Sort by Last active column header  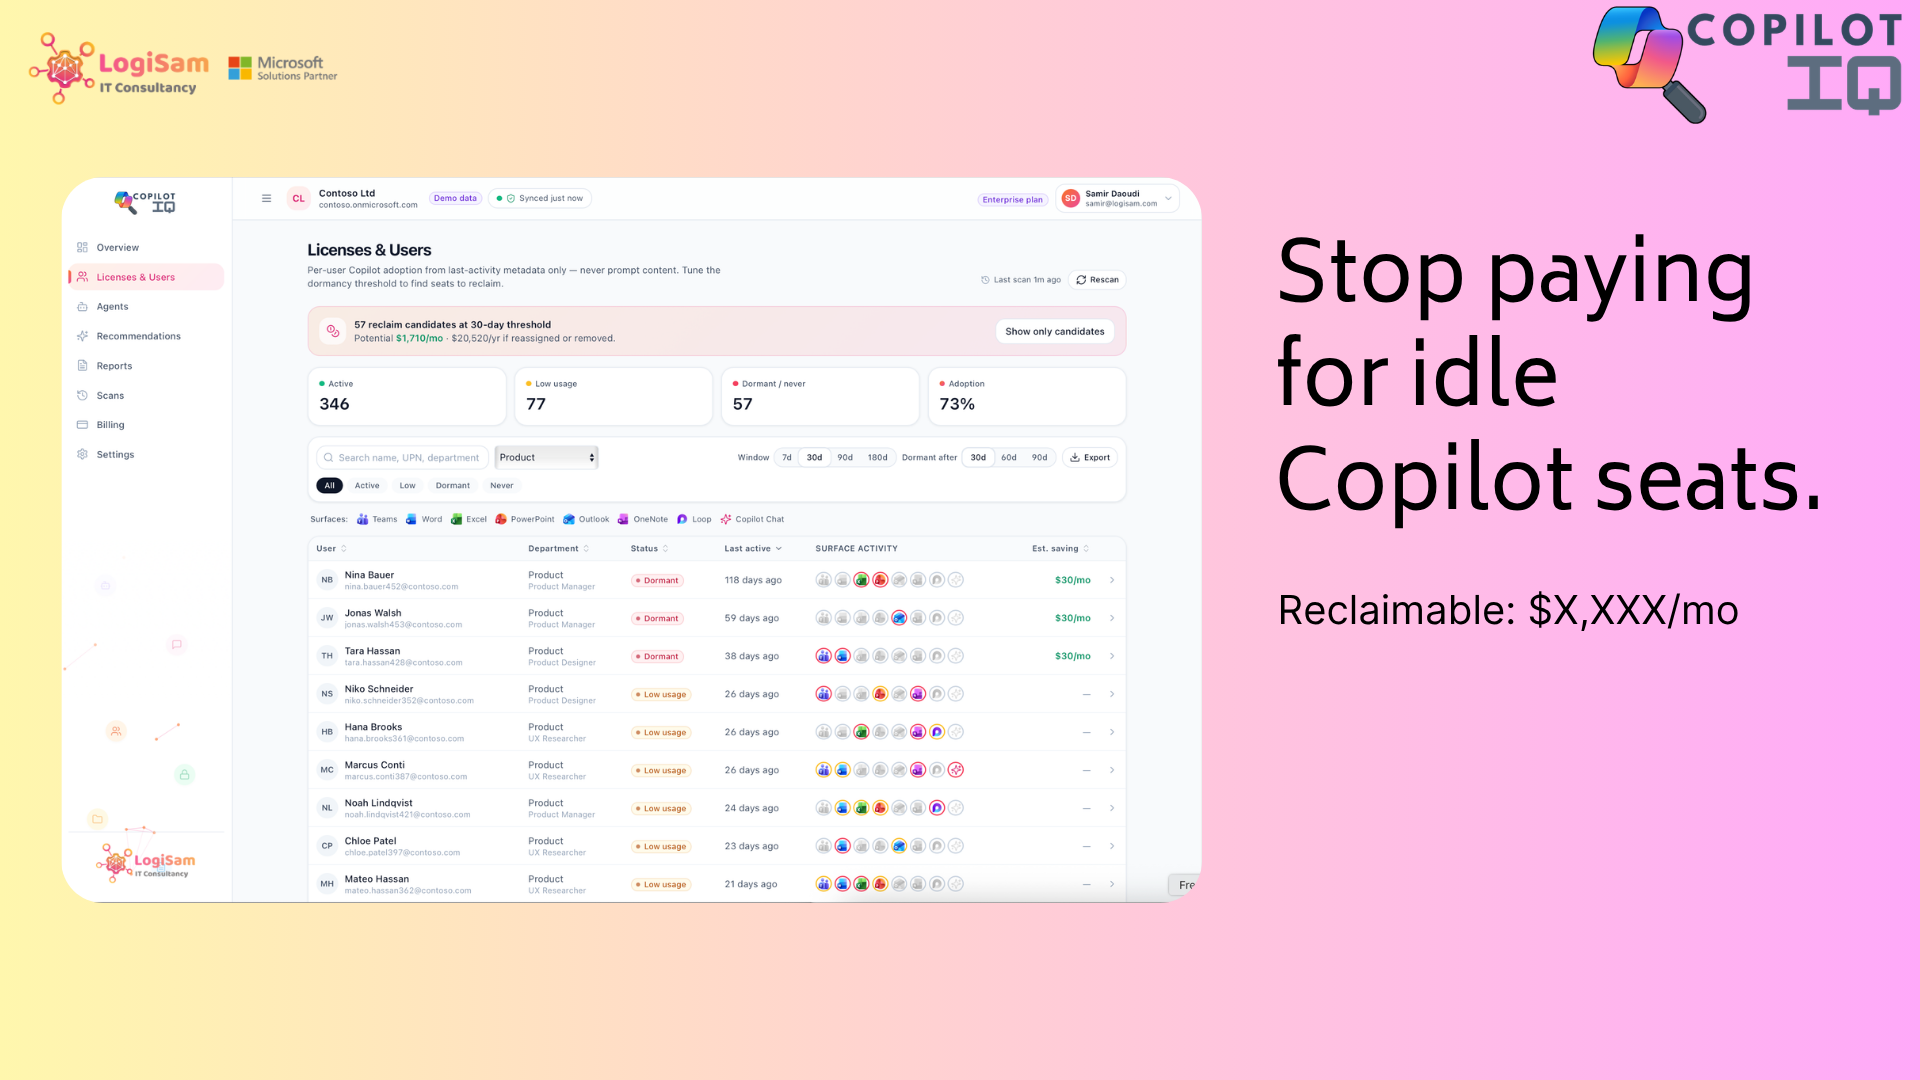pos(753,548)
